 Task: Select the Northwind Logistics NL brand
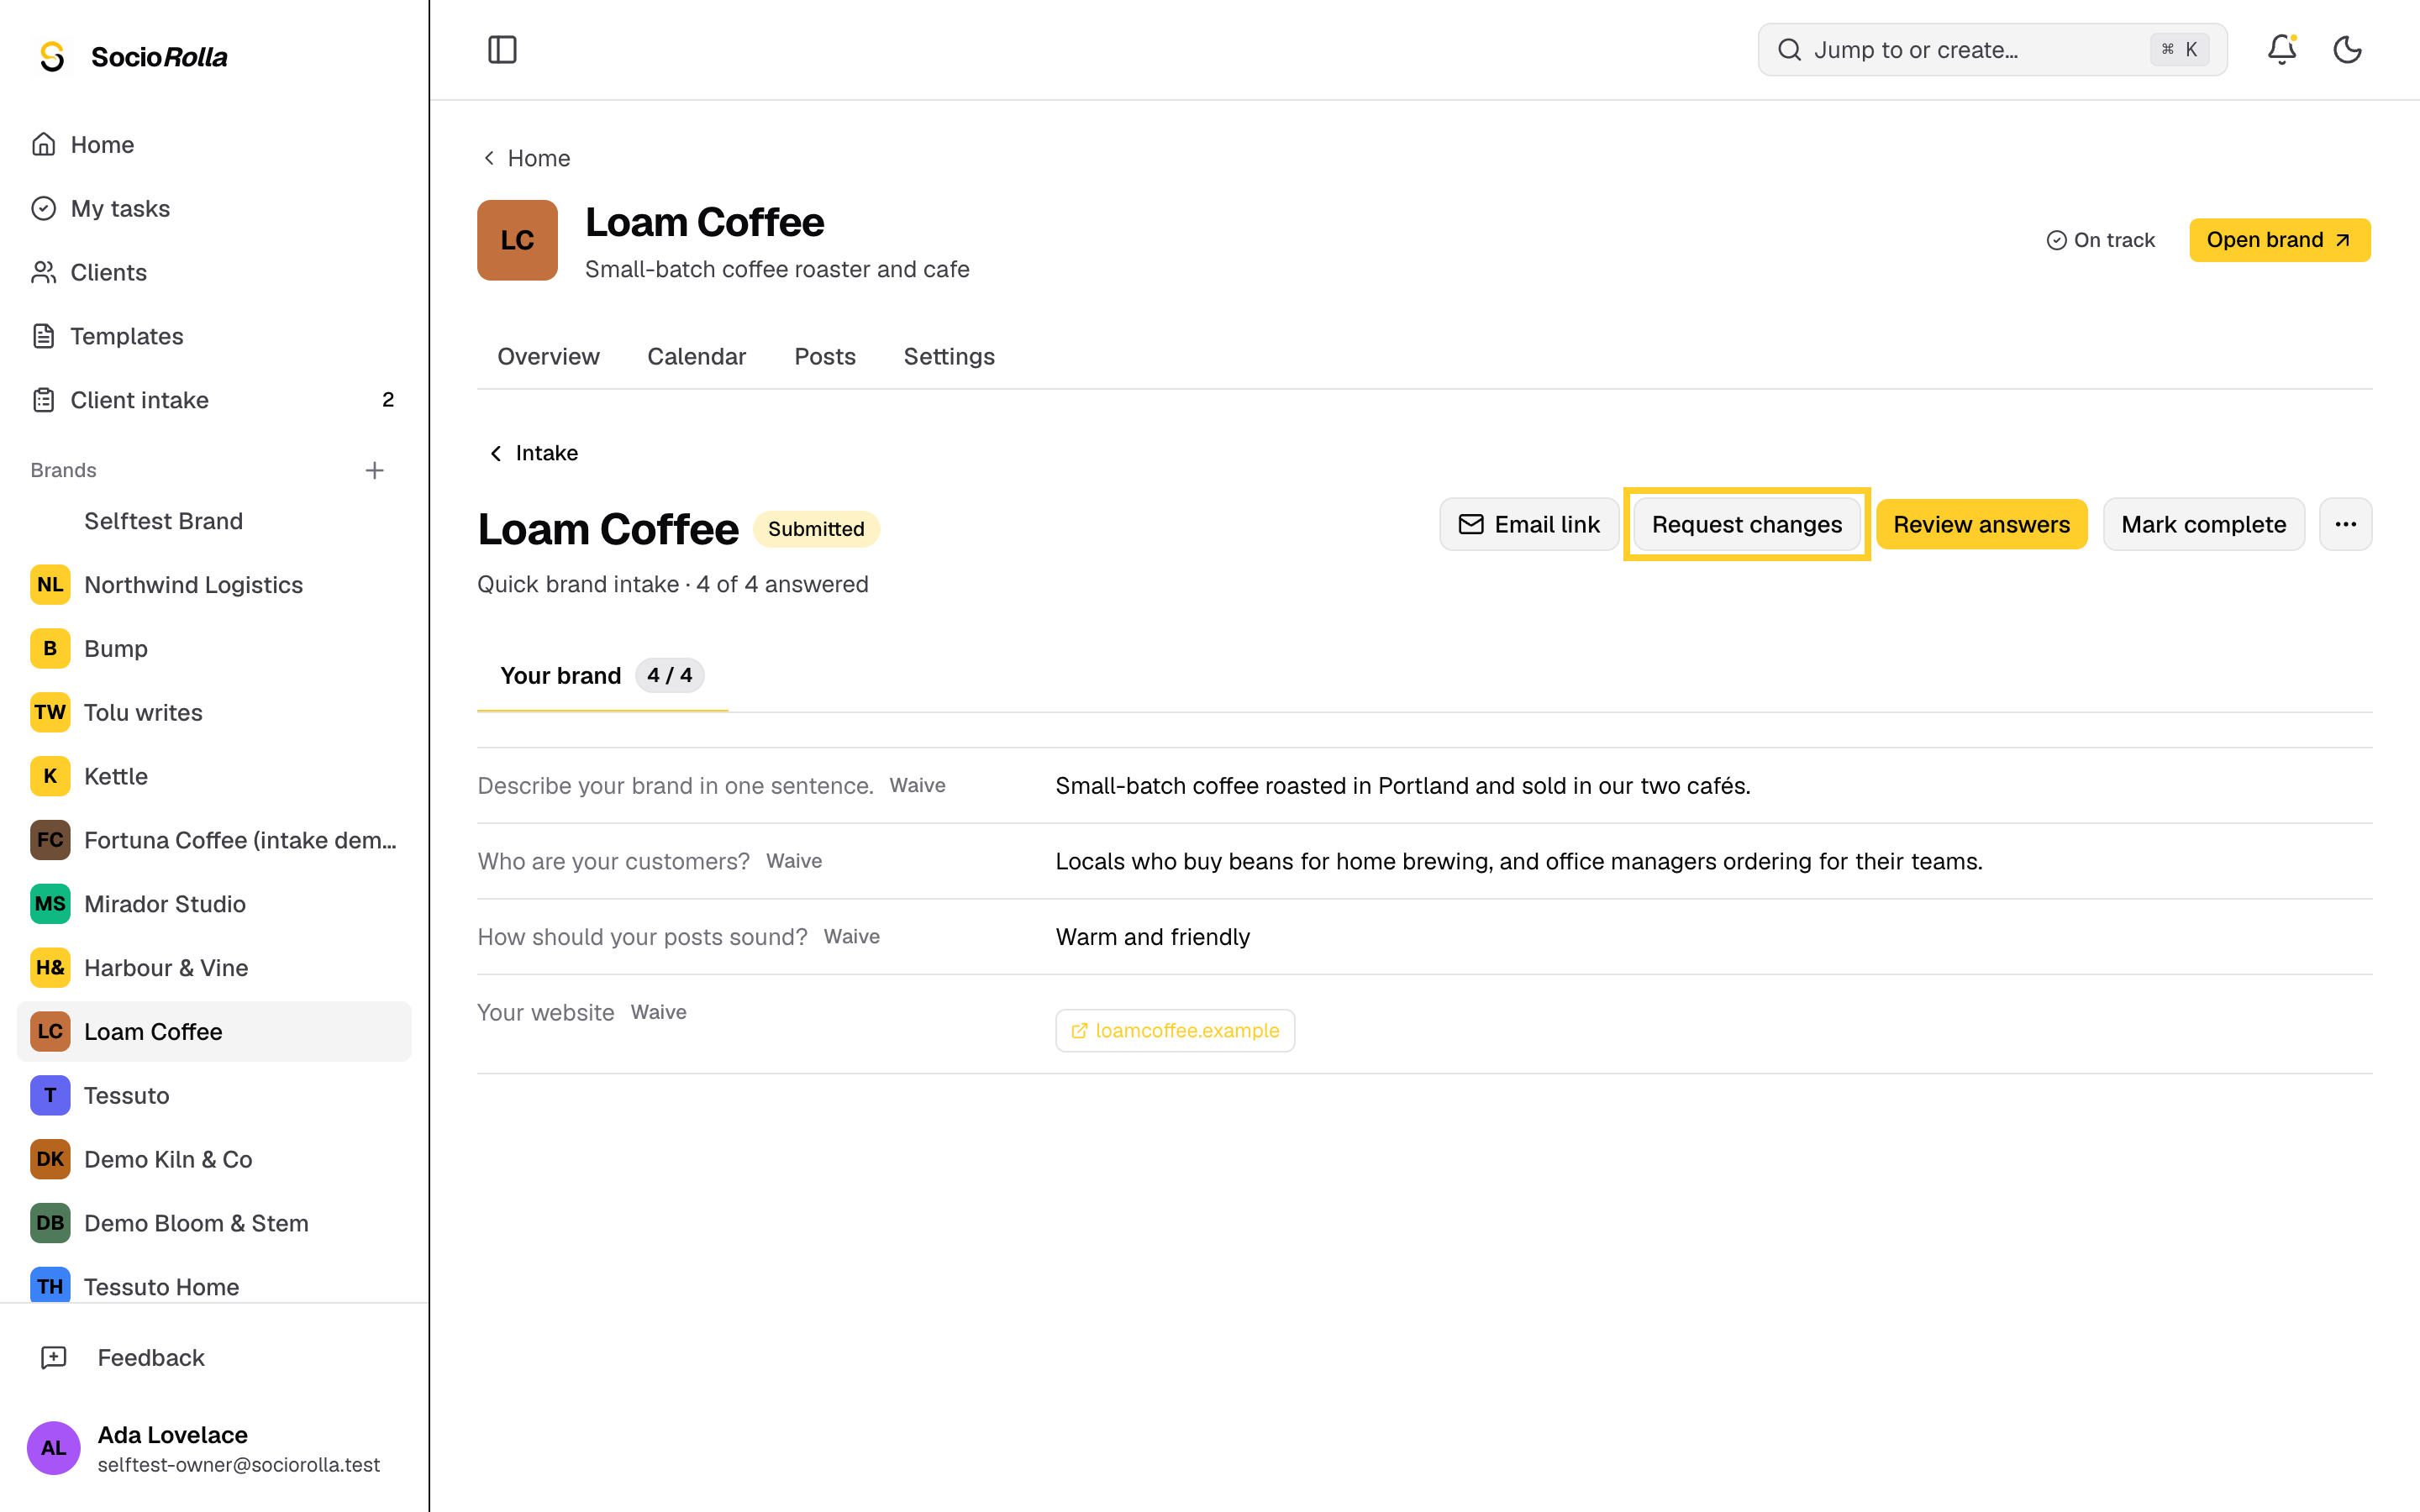click(x=214, y=585)
